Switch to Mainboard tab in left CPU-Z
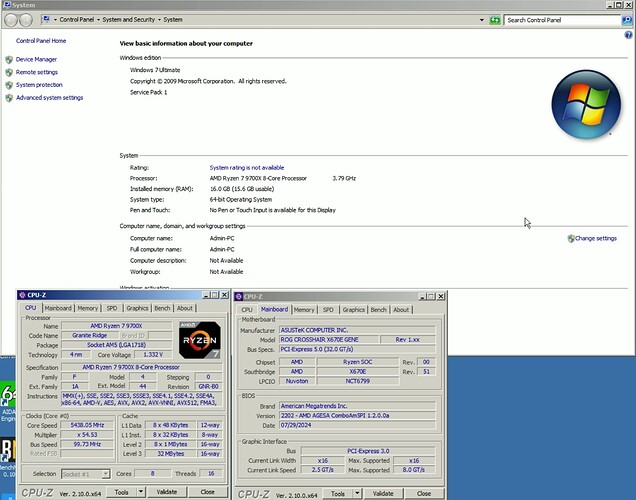 58,308
